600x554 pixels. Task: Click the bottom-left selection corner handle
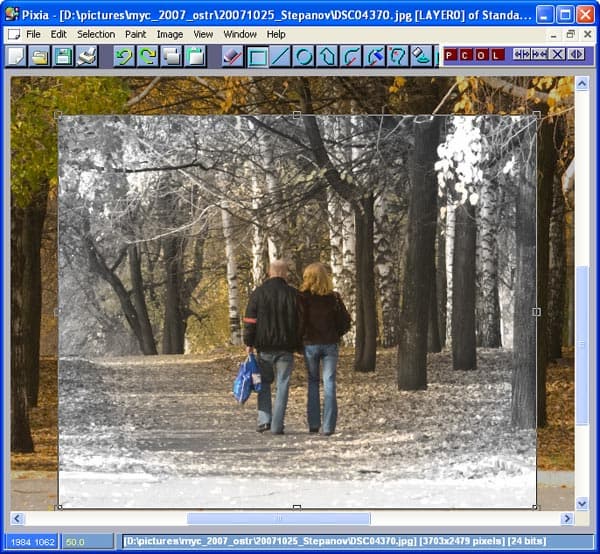point(59,507)
